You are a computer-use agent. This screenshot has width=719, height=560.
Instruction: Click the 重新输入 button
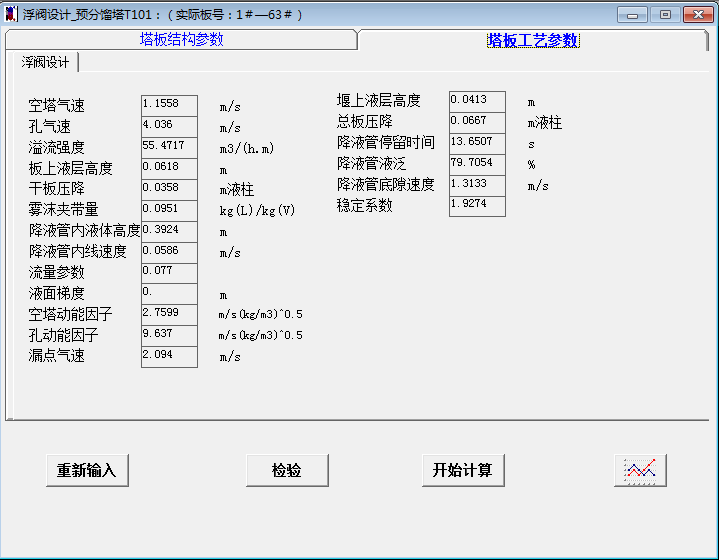coord(87,470)
